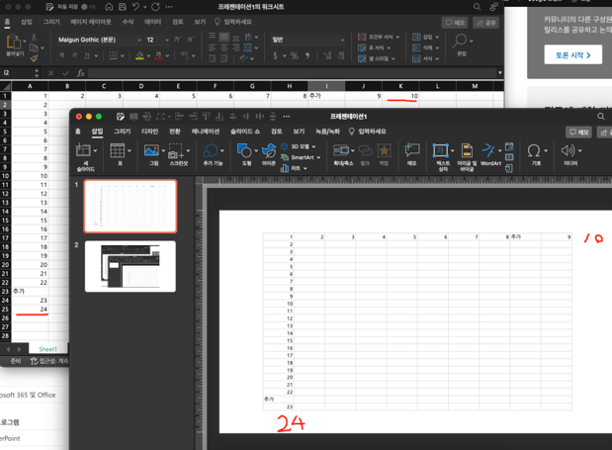Click the Tell me search in Excel
The image size is (612, 450).
pyautogui.click(x=233, y=22)
